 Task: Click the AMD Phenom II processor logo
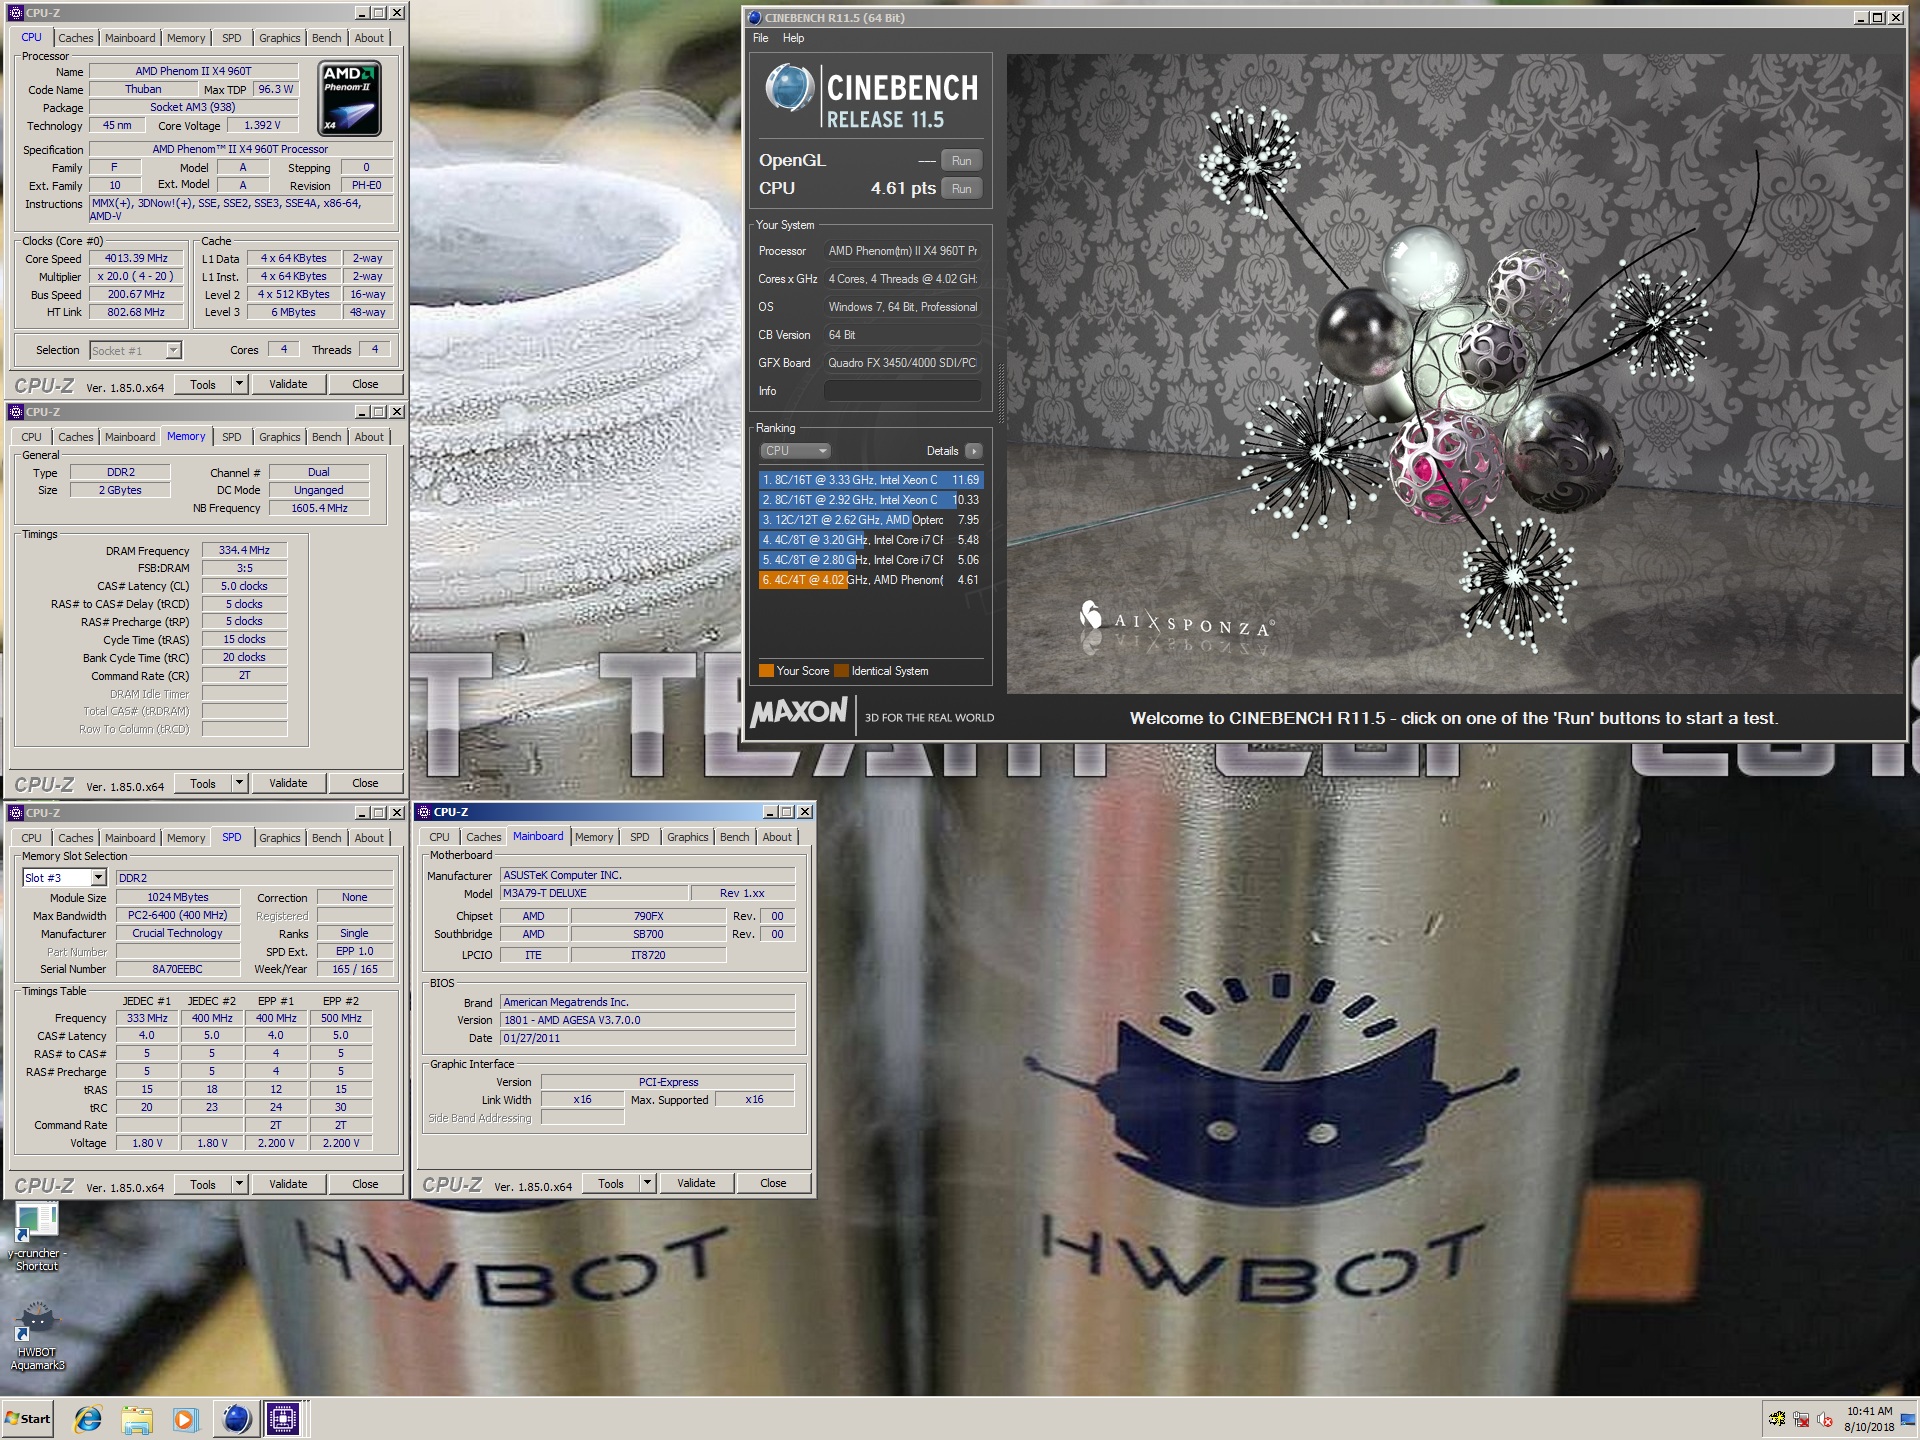pyautogui.click(x=349, y=98)
